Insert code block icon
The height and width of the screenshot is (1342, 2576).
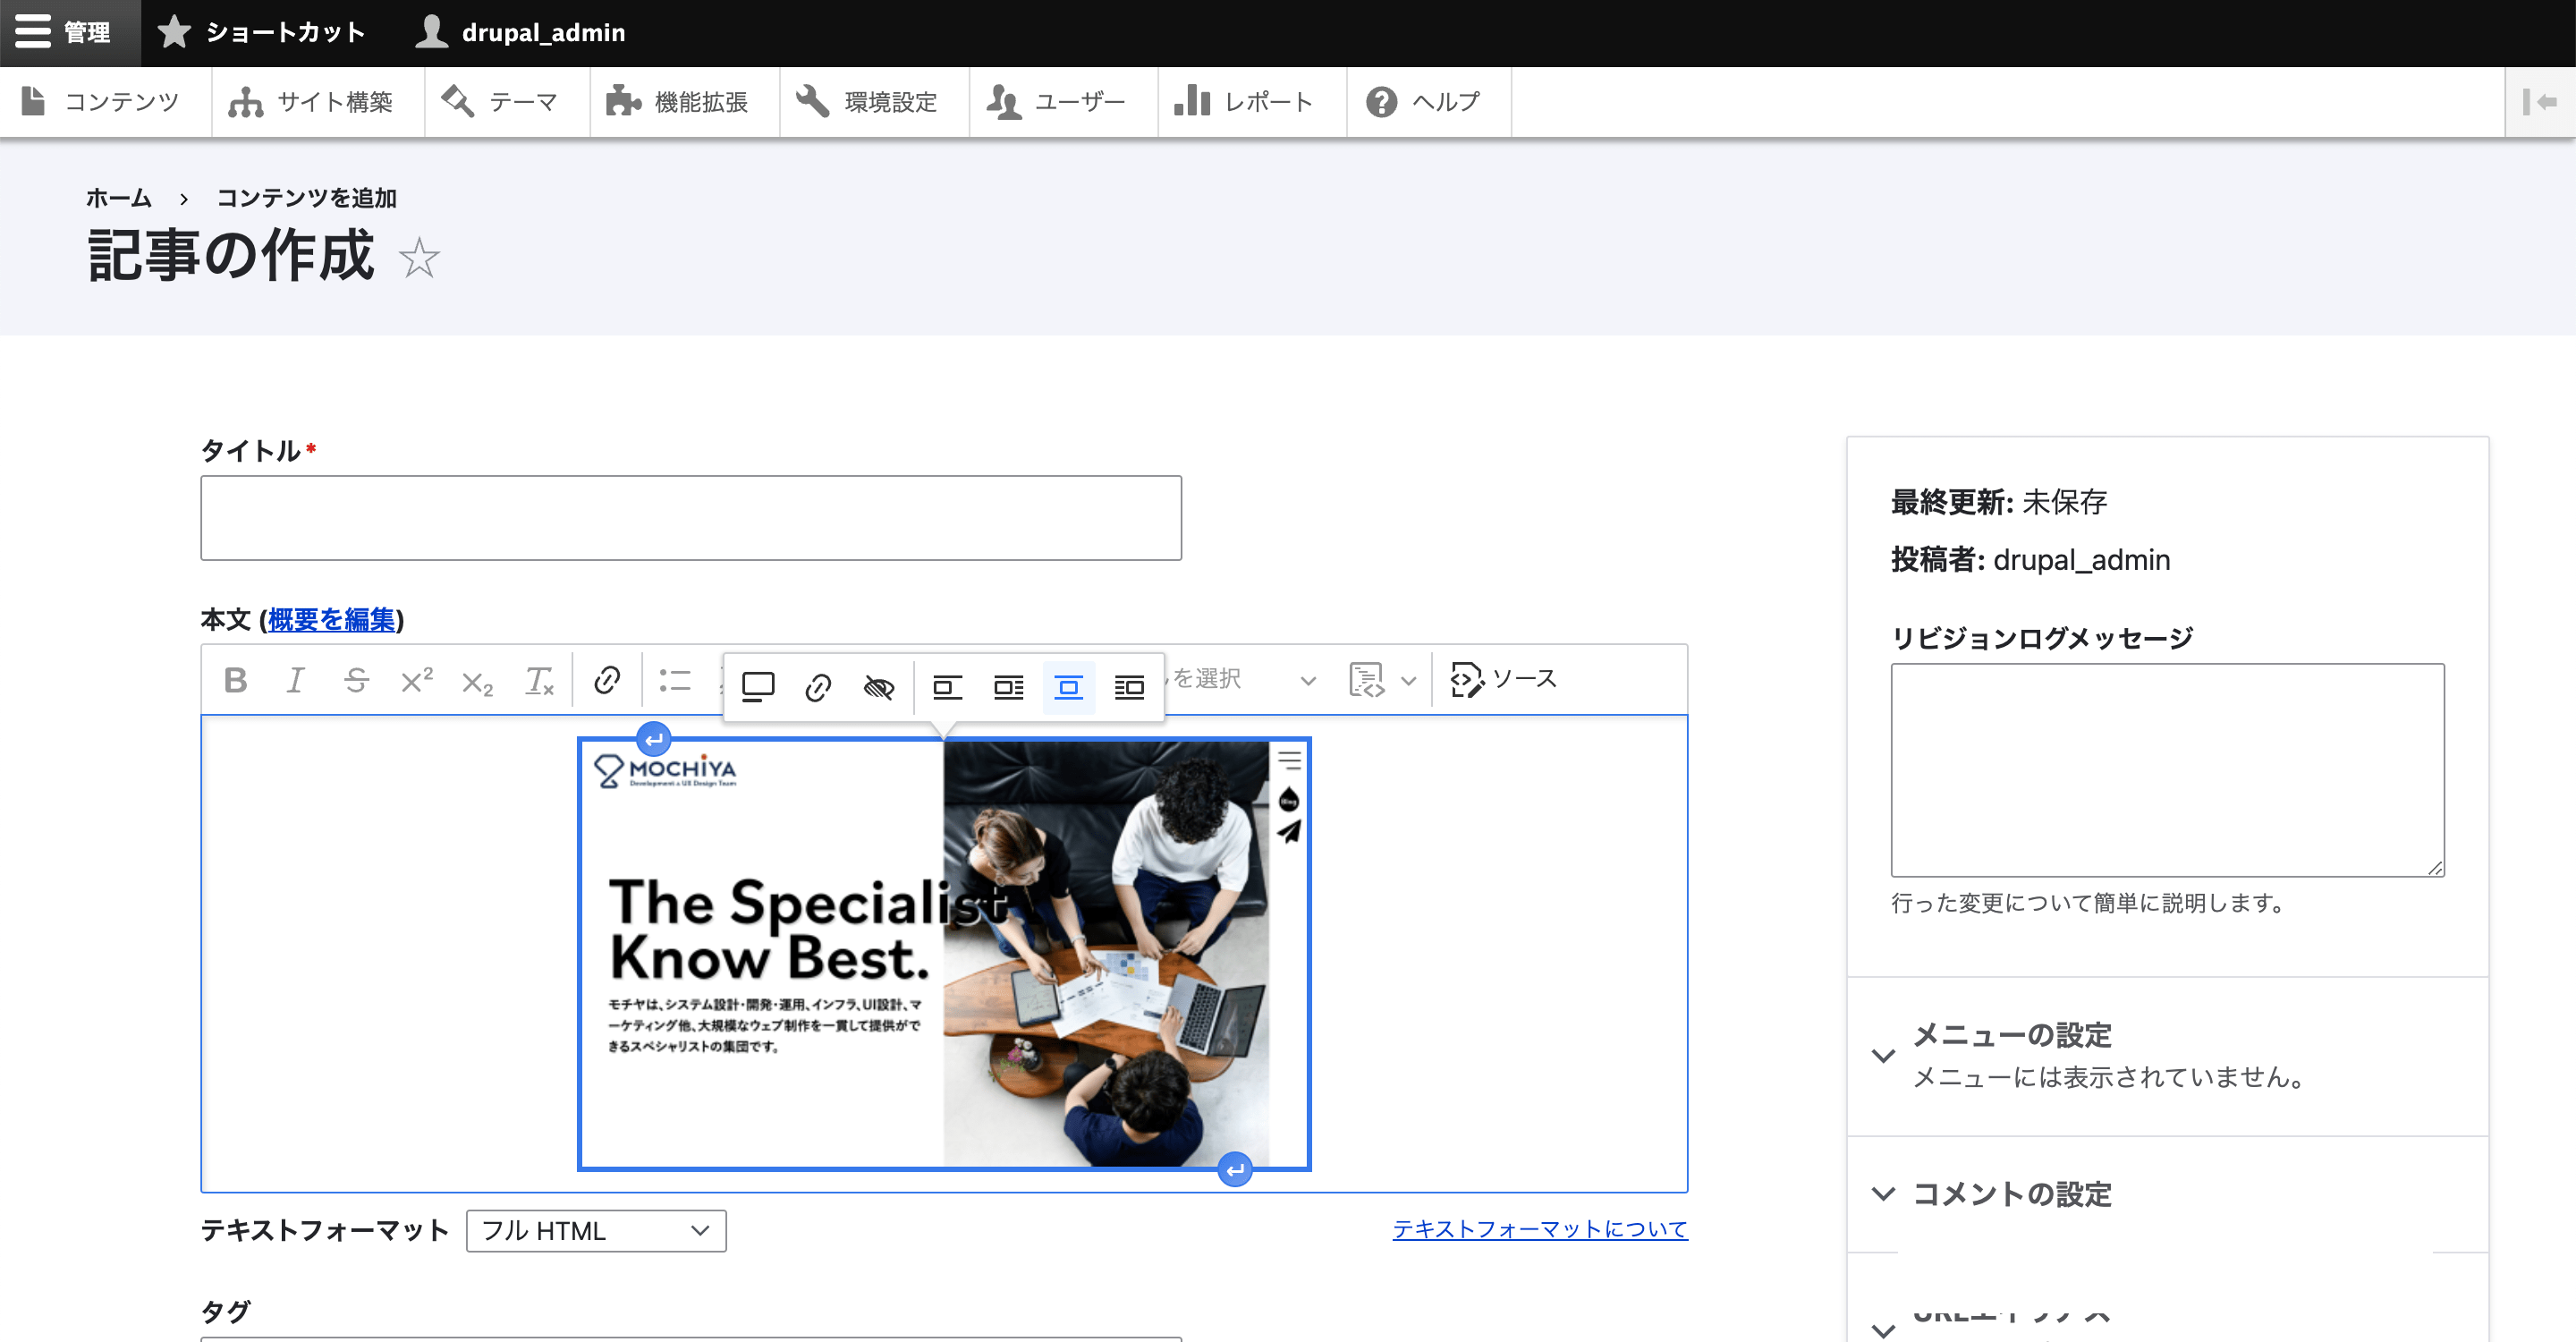tap(1366, 680)
